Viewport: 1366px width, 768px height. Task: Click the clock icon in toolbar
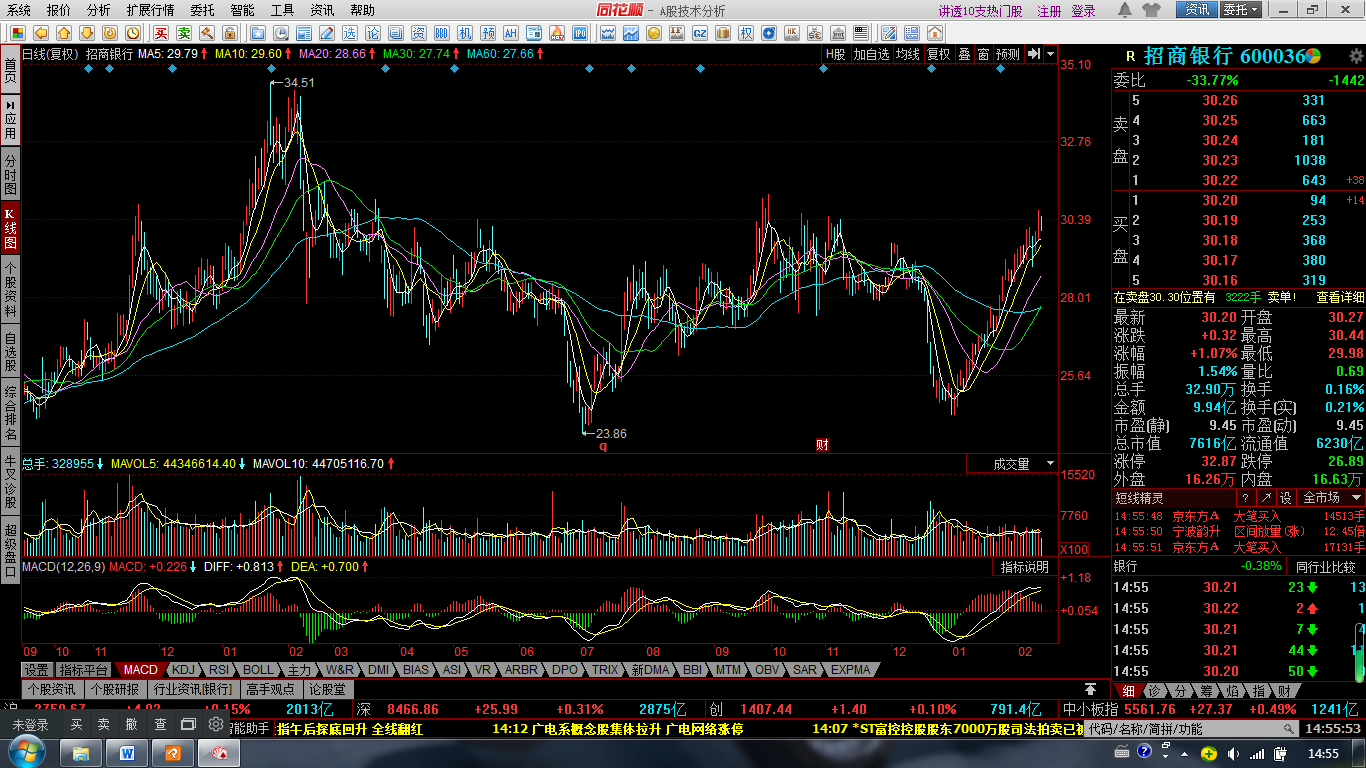pos(133,33)
